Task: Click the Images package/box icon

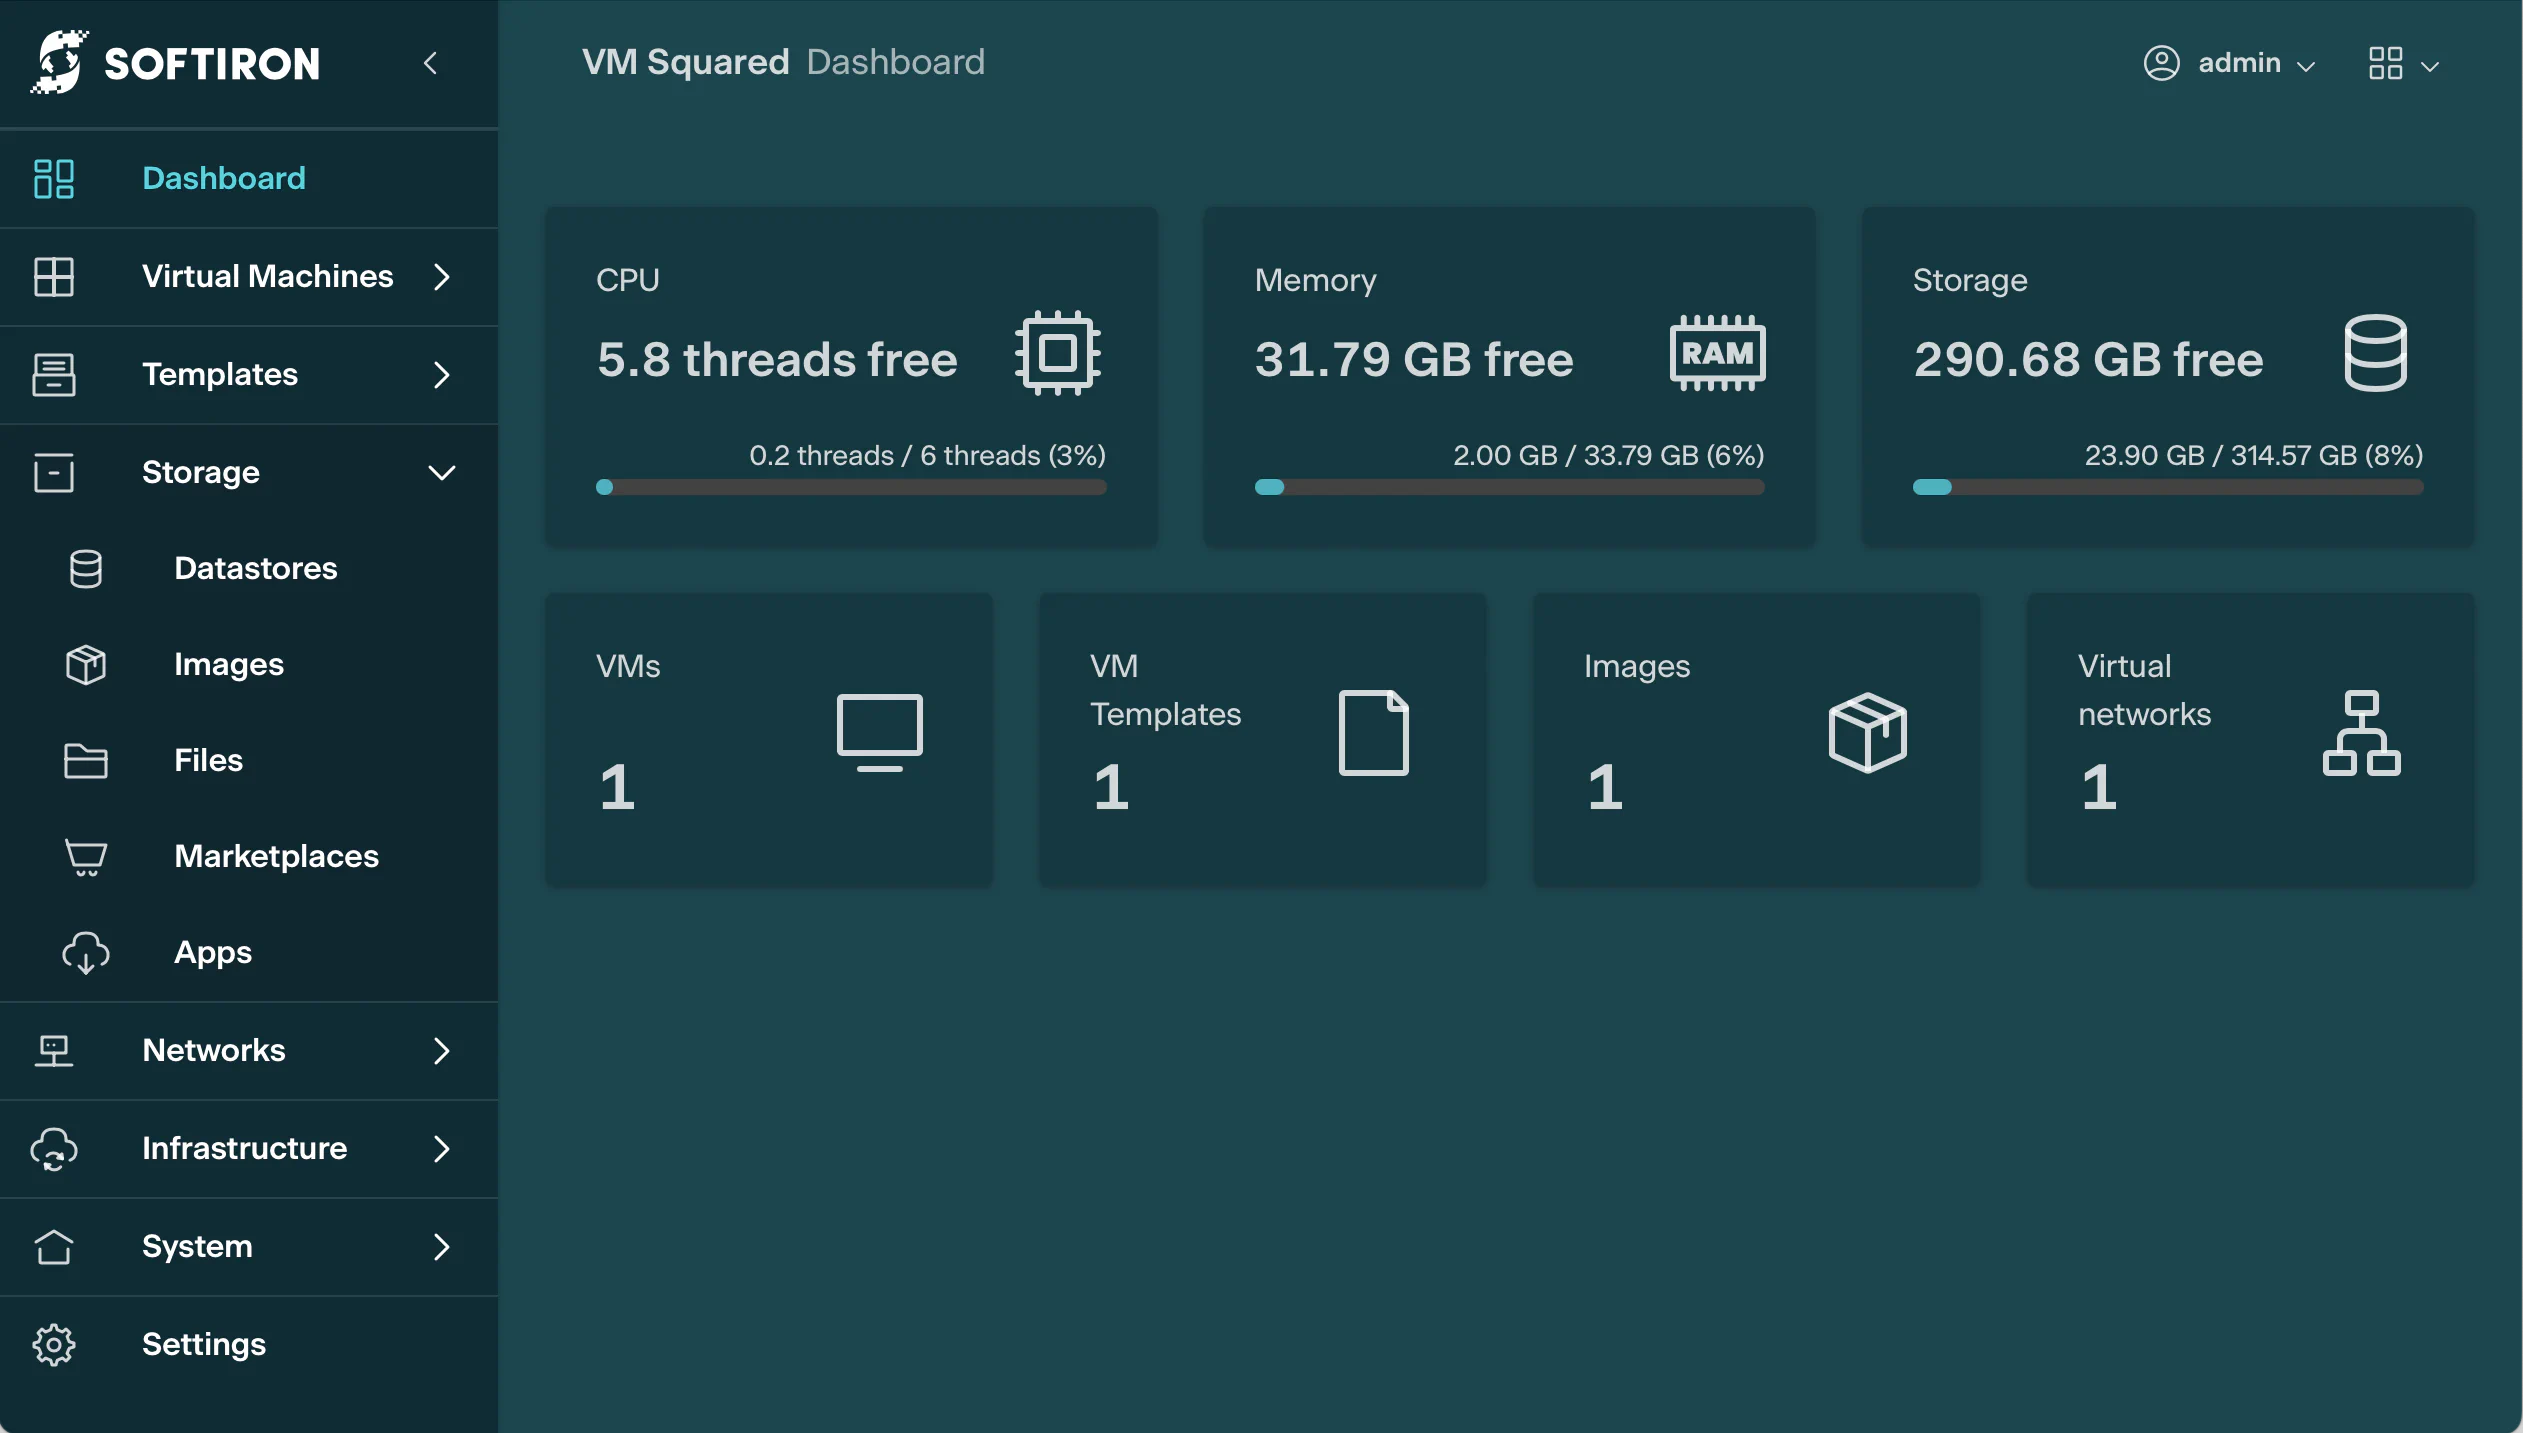Action: click(1868, 731)
